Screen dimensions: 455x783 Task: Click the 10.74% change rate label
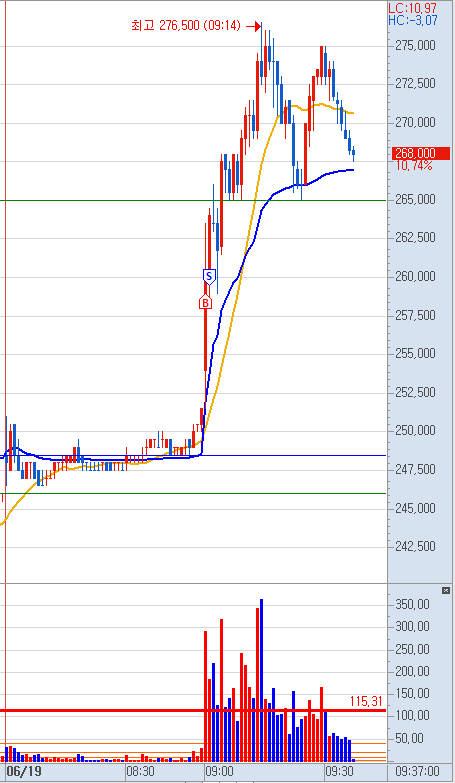coord(414,165)
